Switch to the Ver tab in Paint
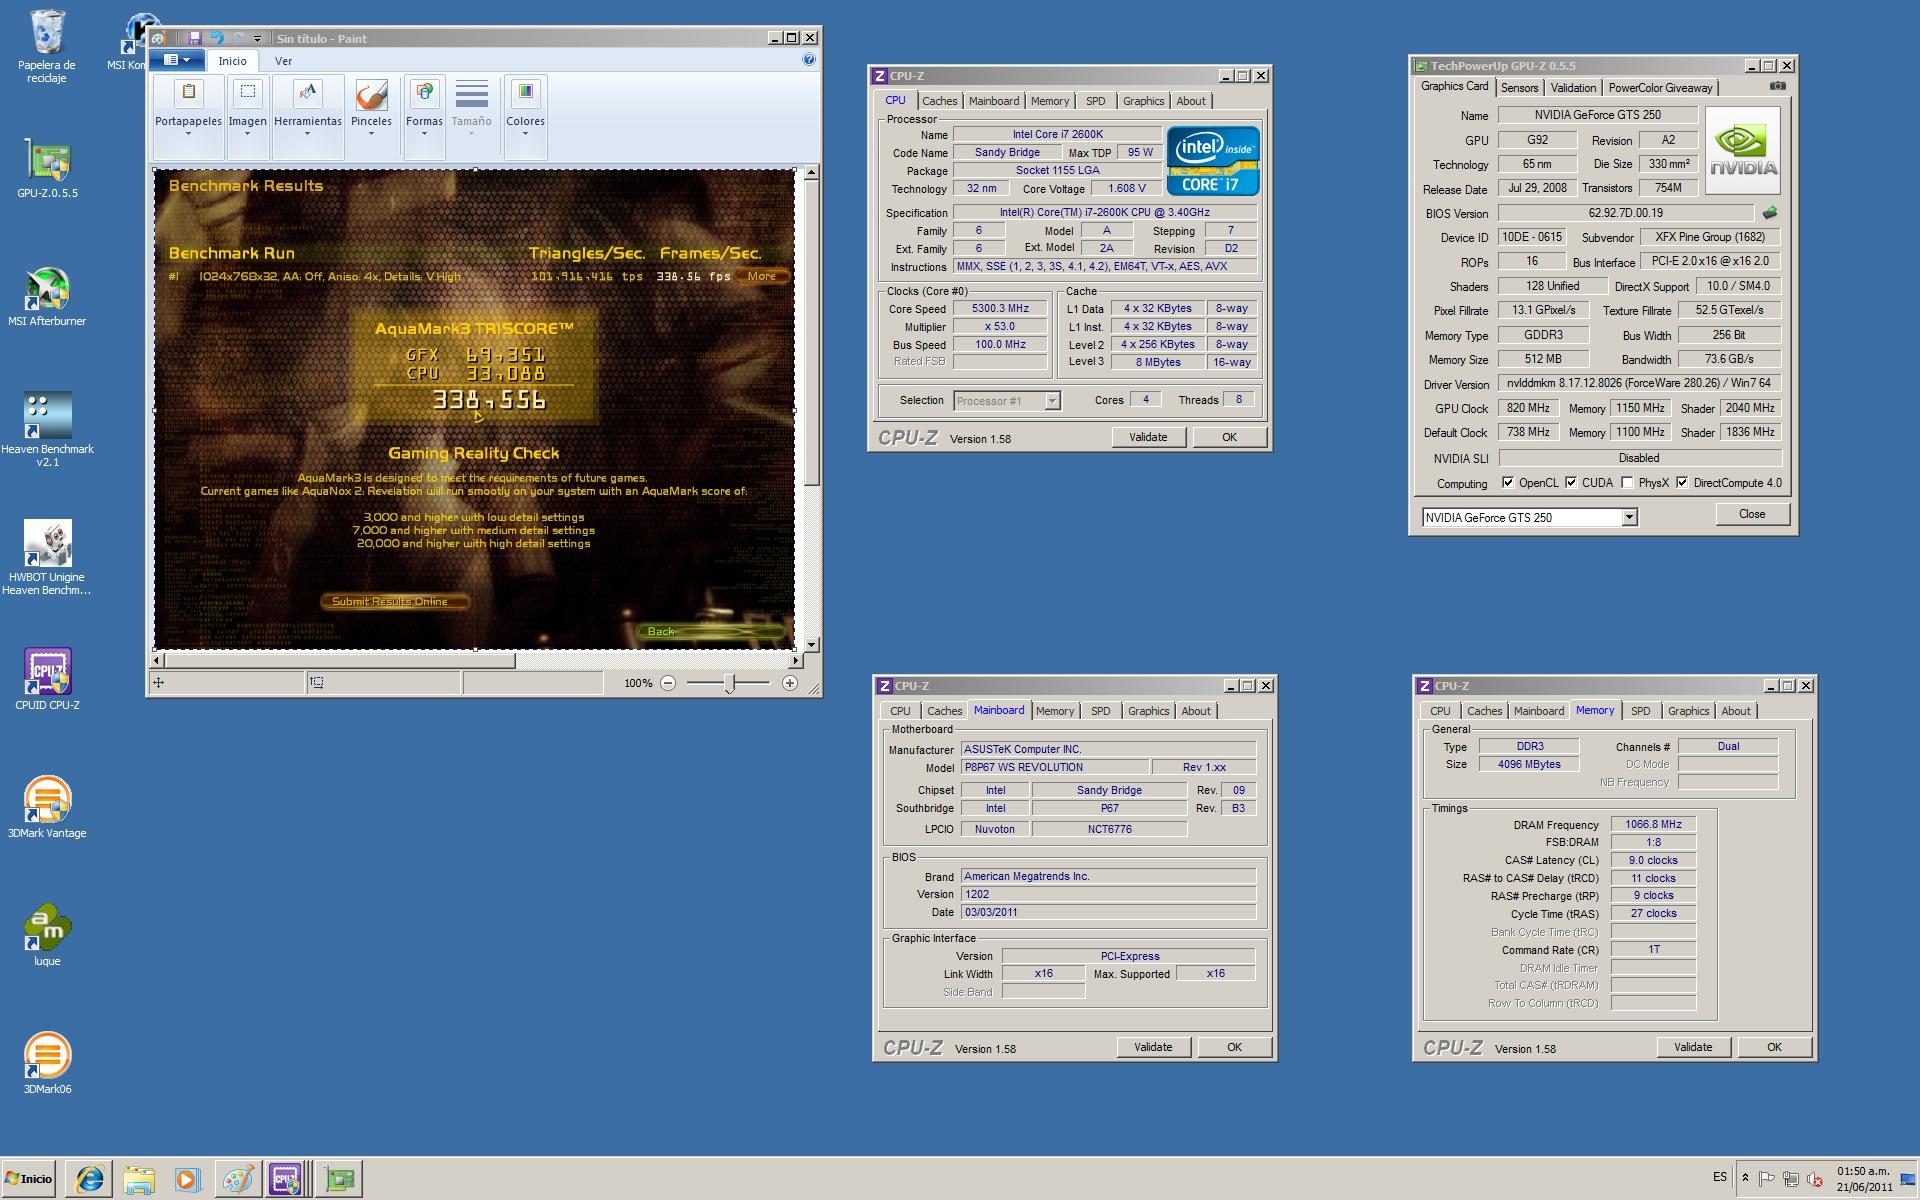 pyautogui.click(x=283, y=61)
